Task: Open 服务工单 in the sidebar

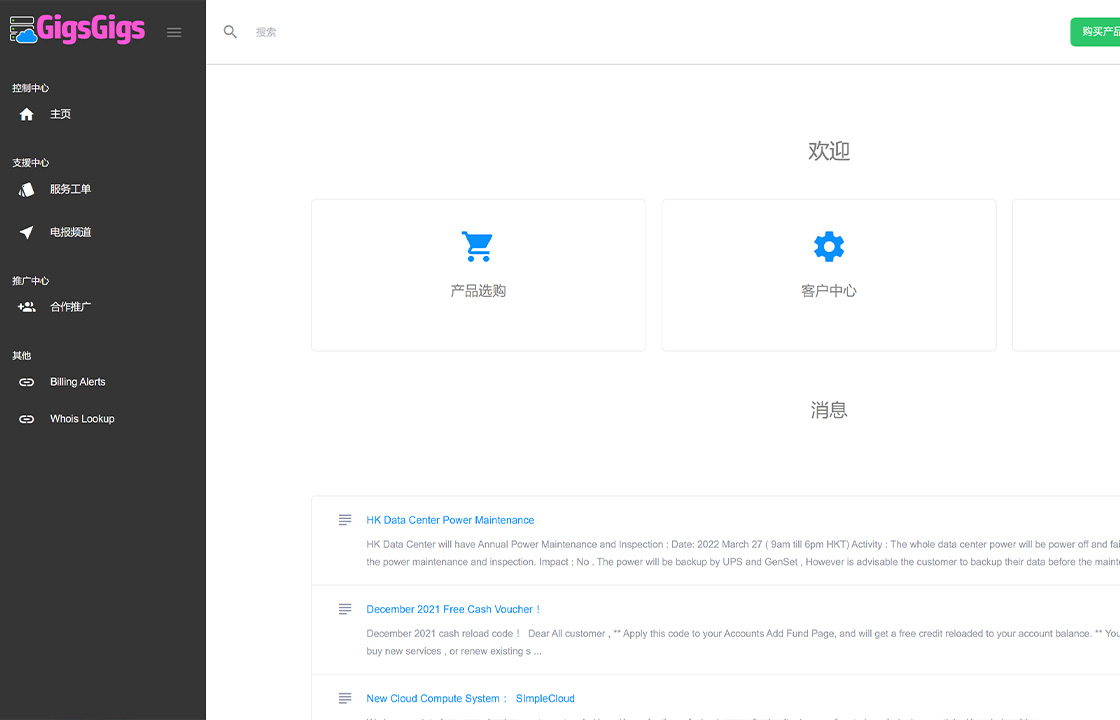Action: pos(70,189)
